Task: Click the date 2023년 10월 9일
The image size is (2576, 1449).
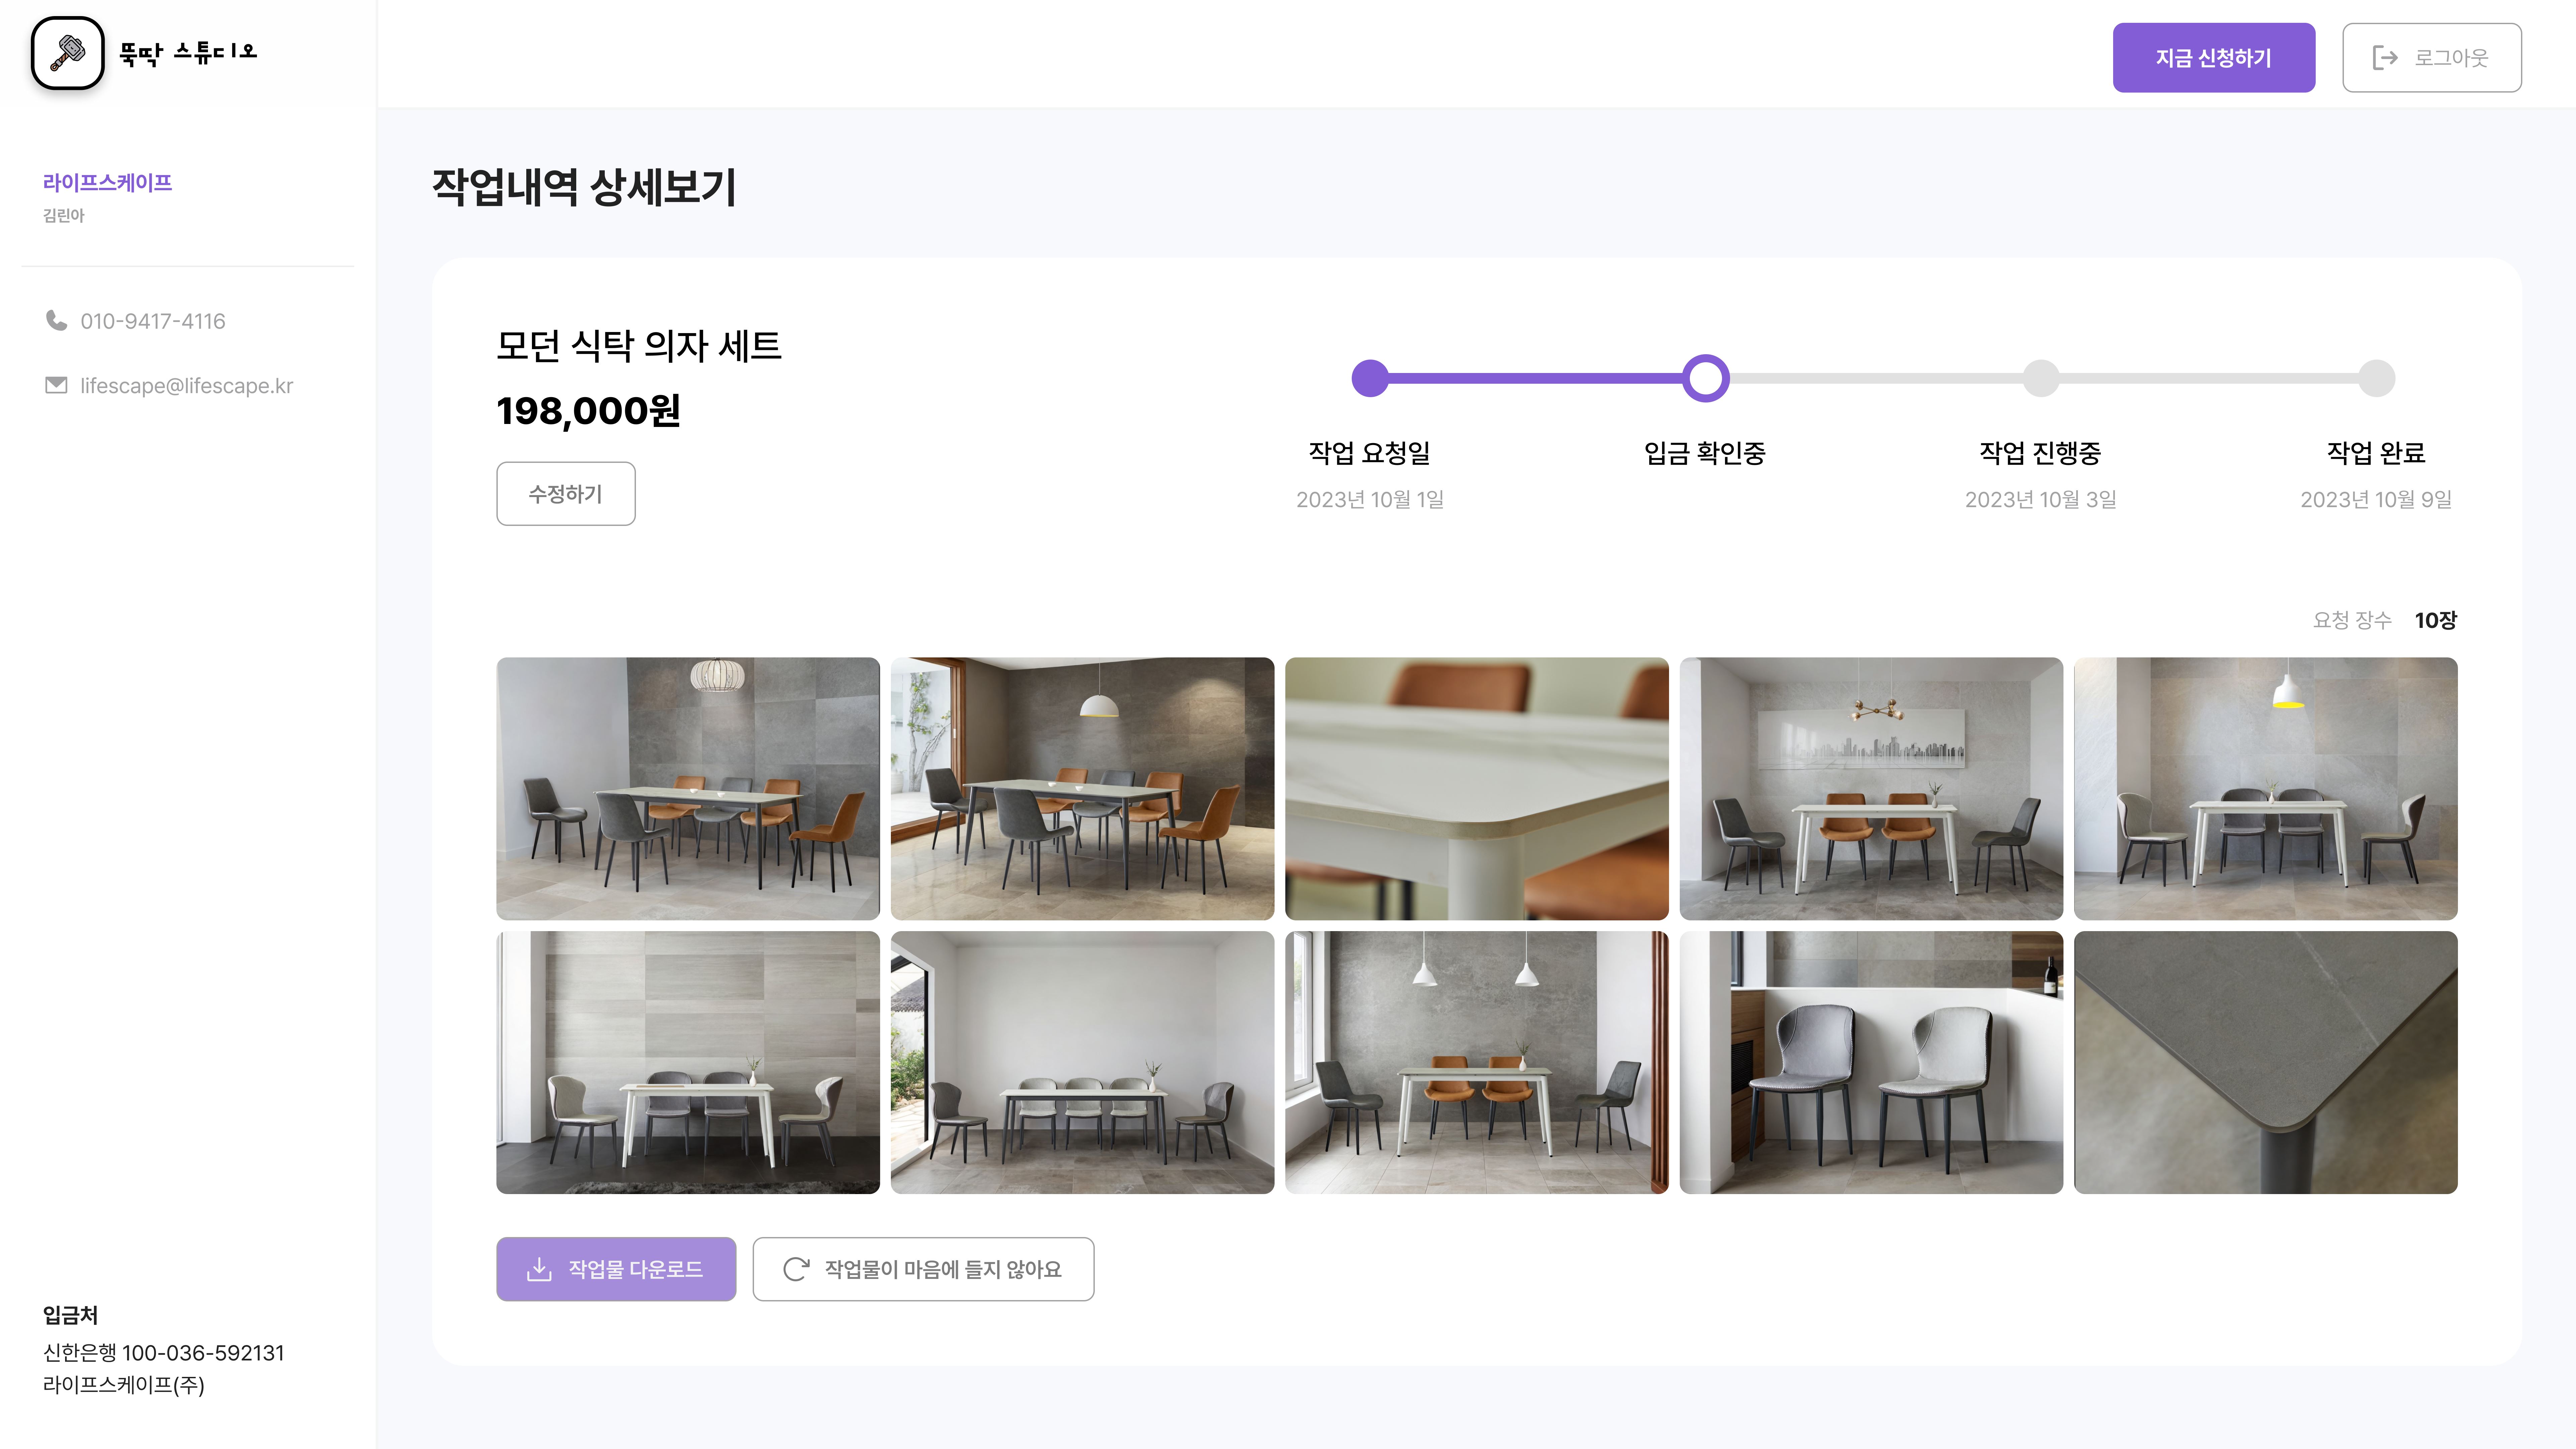Action: point(2376,499)
